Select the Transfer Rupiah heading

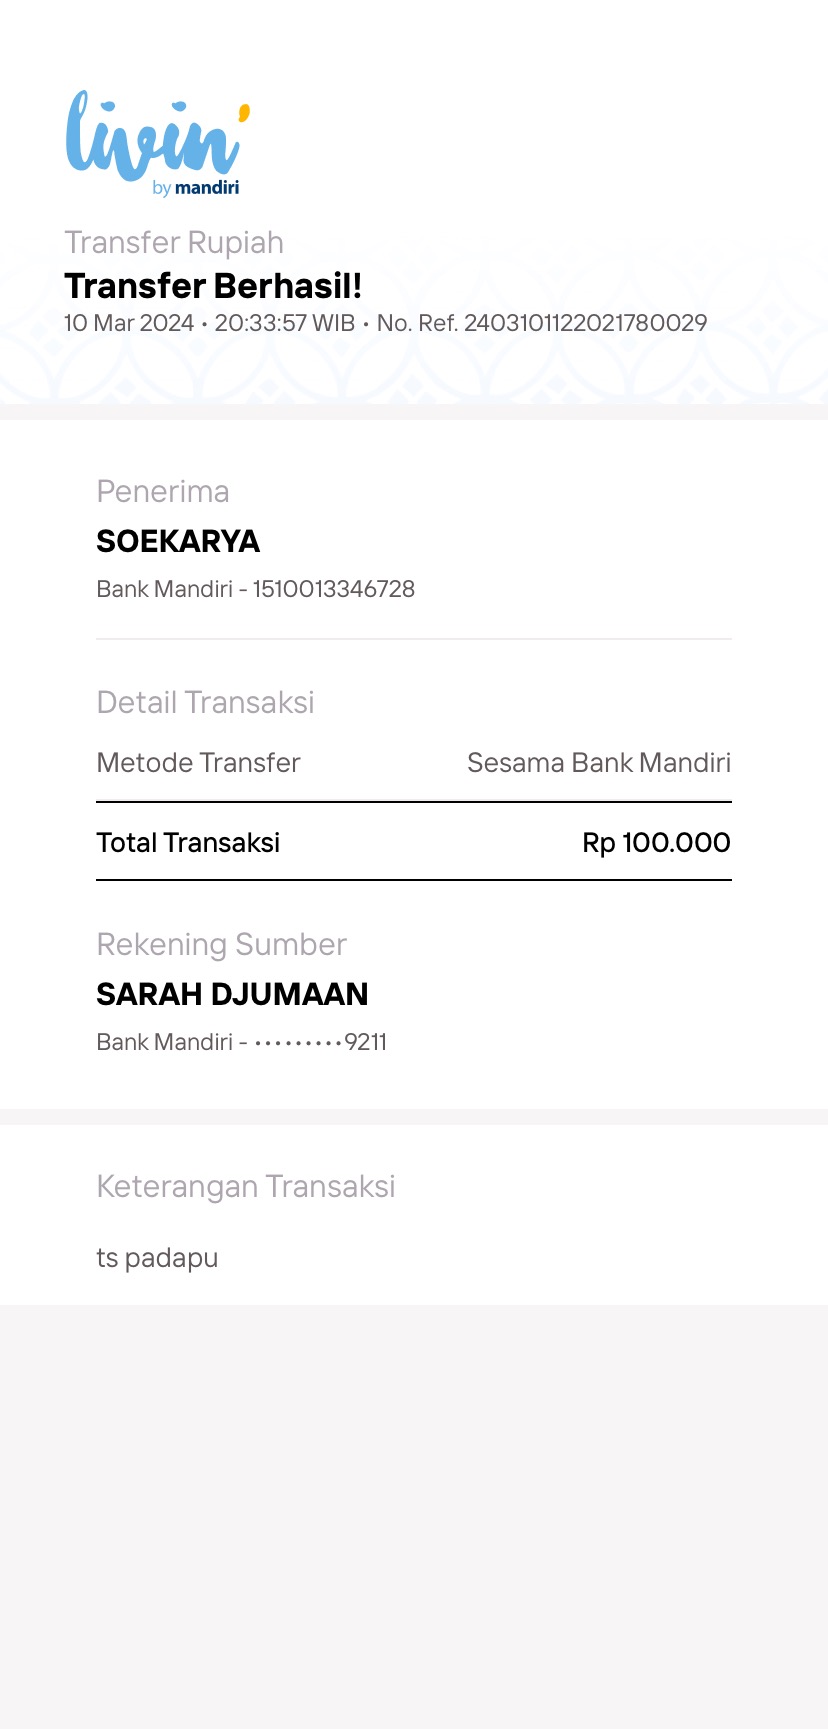click(x=174, y=243)
